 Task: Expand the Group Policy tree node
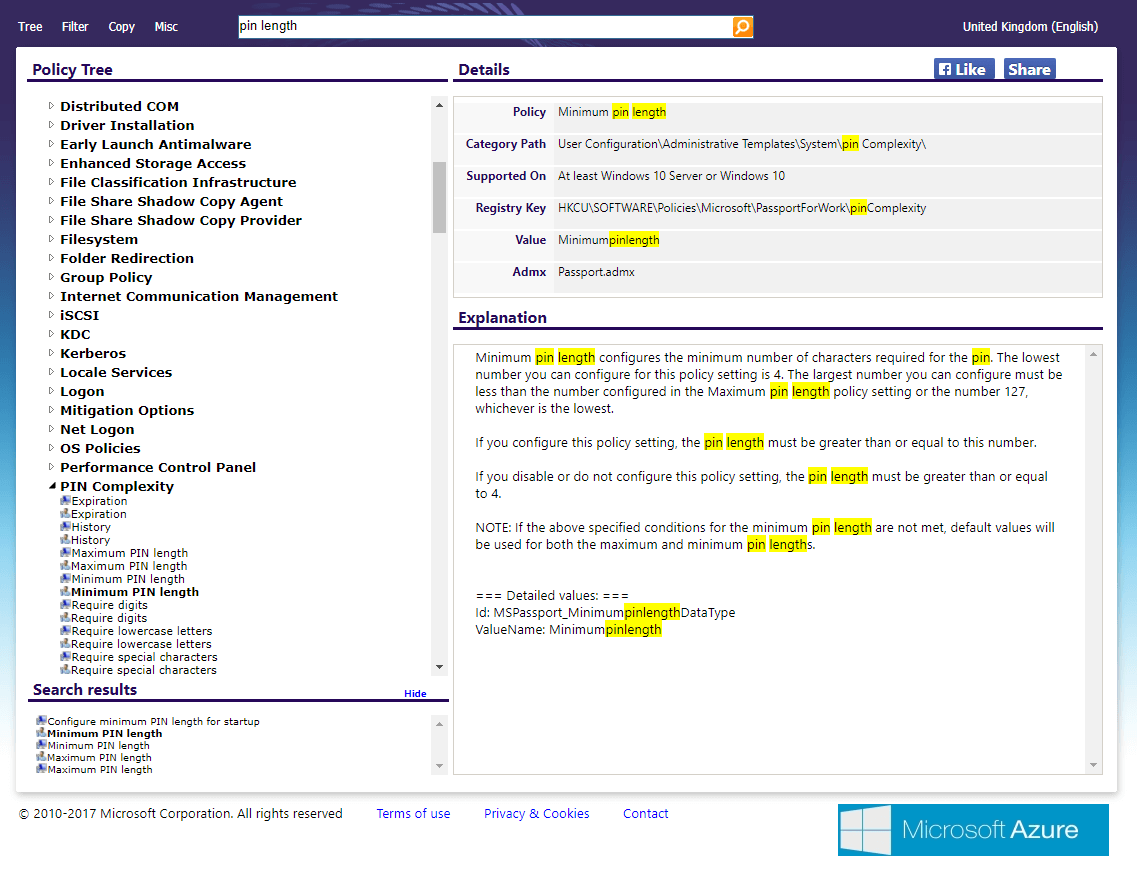tap(52, 277)
